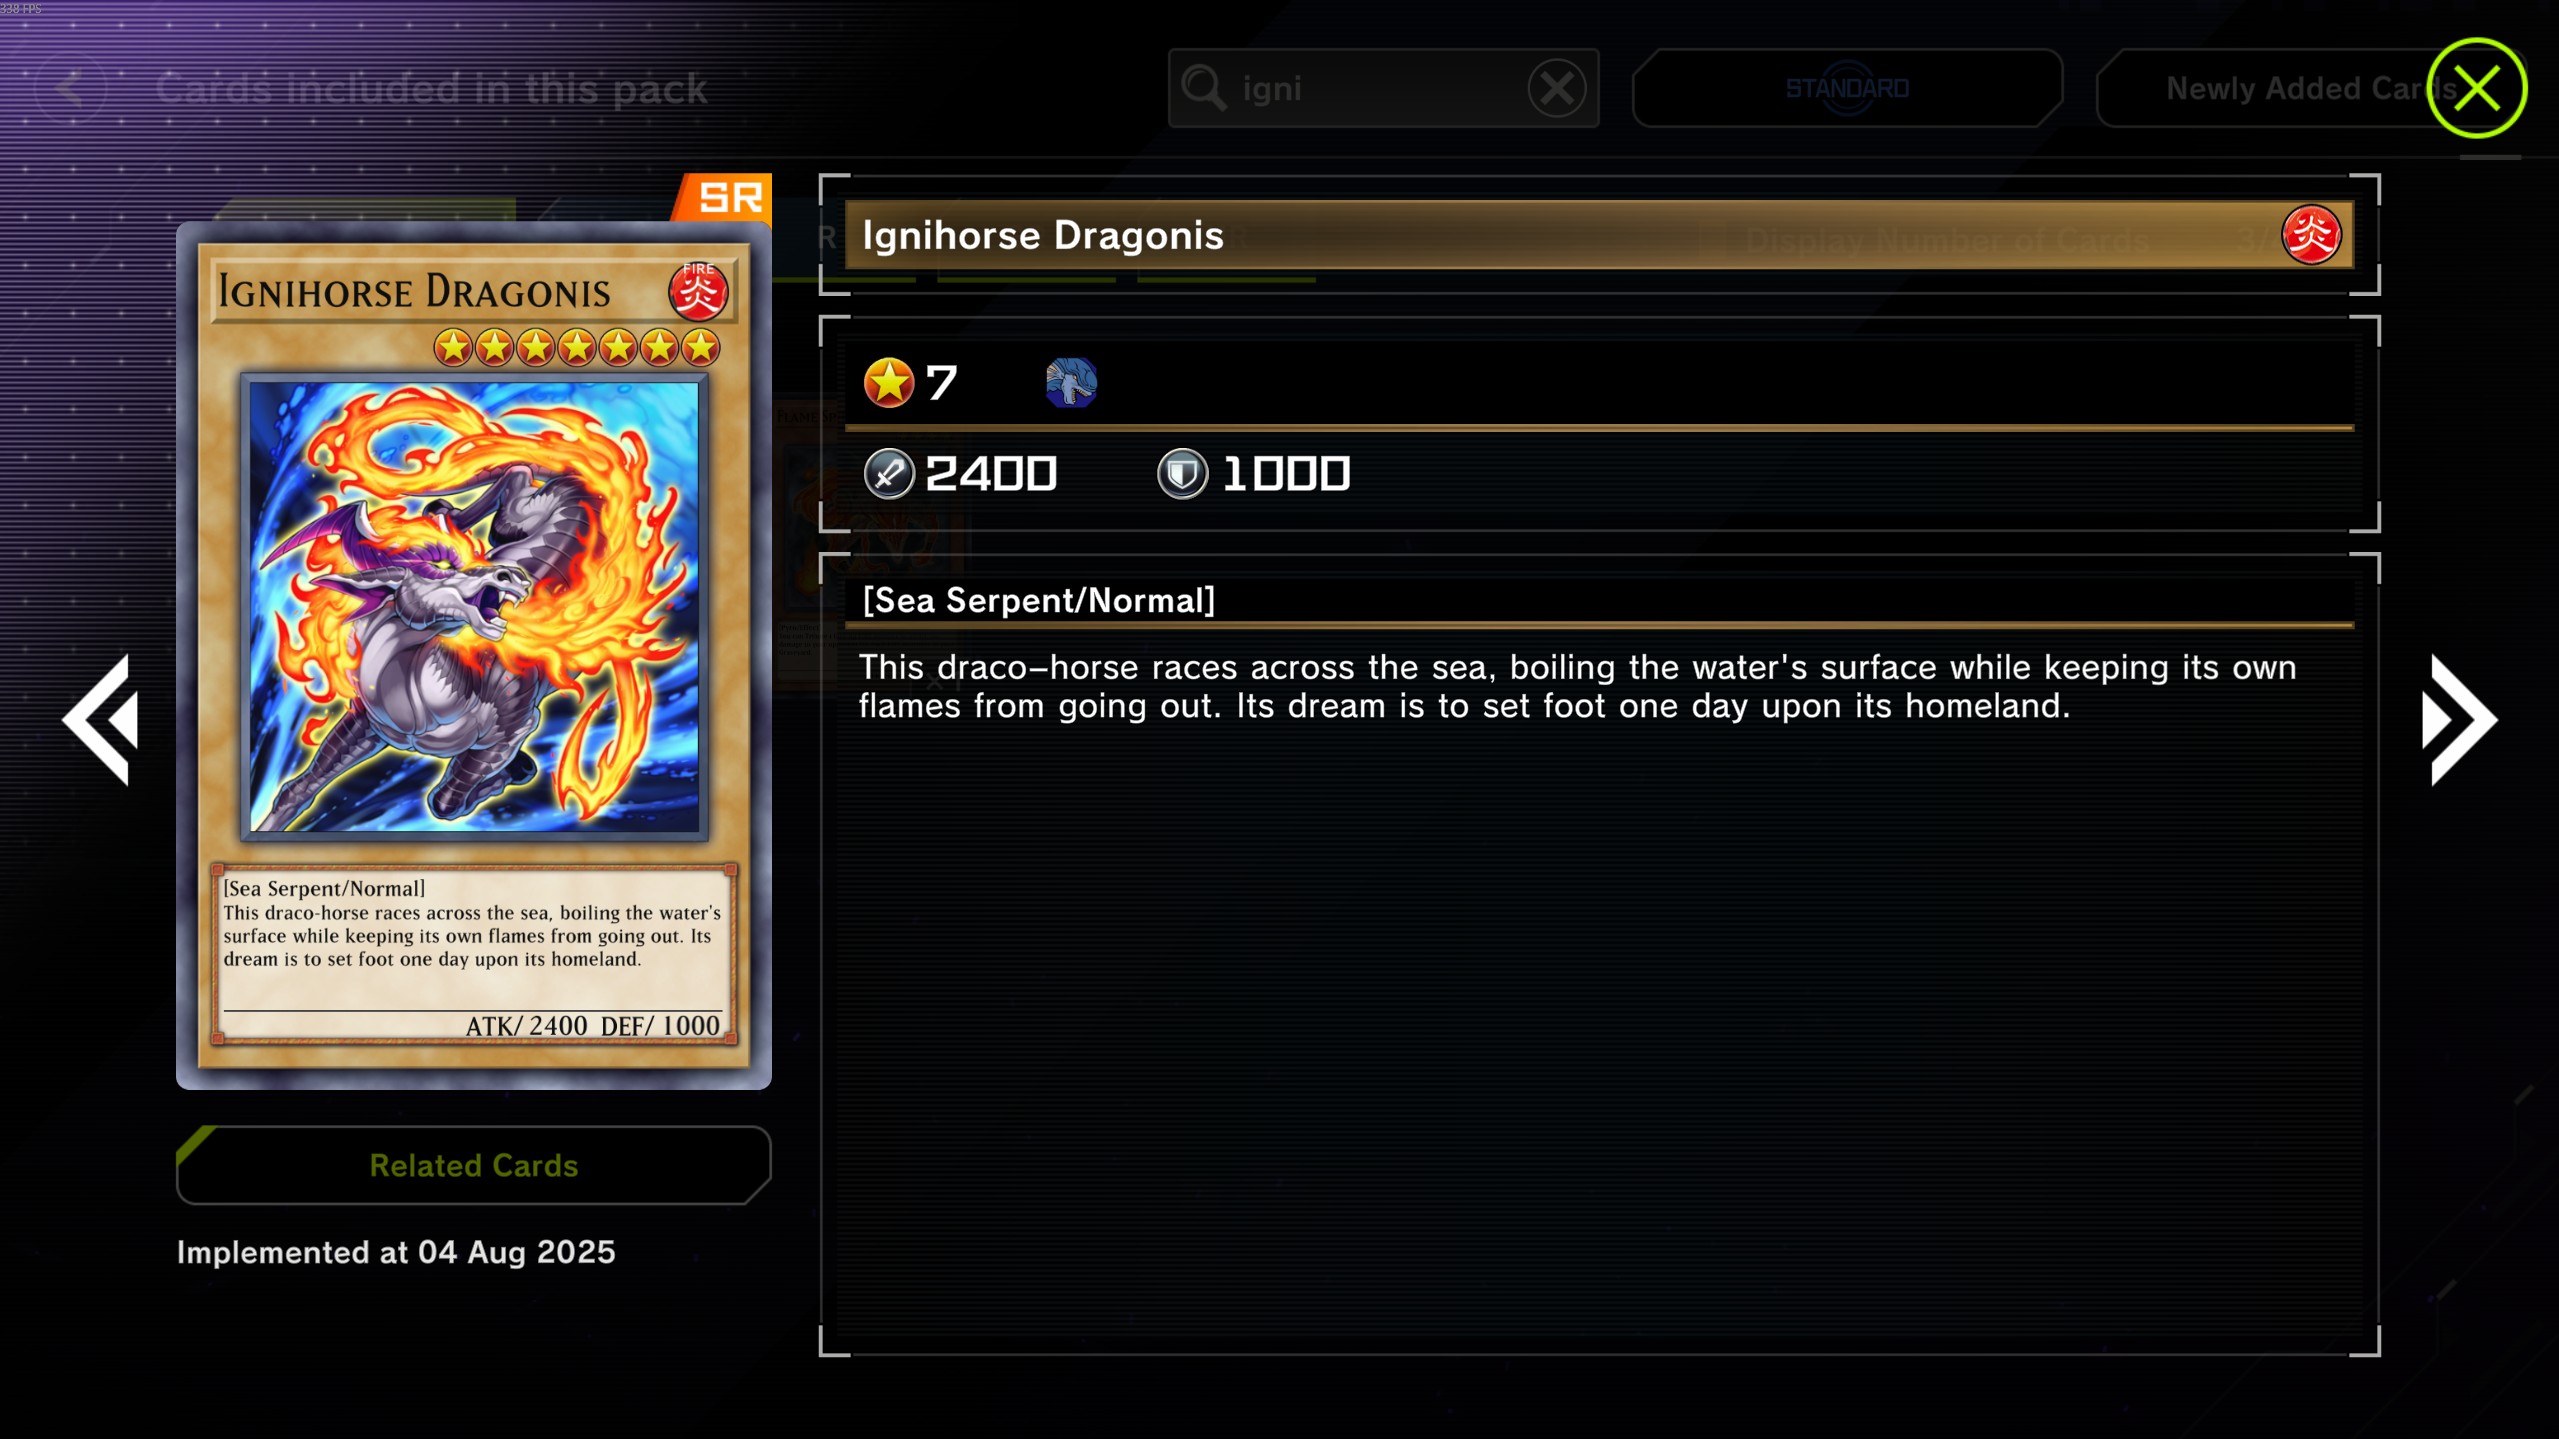Click the FIRE attribute icon in title bar
Image resolution: width=2559 pixels, height=1439 pixels.
2311,235
